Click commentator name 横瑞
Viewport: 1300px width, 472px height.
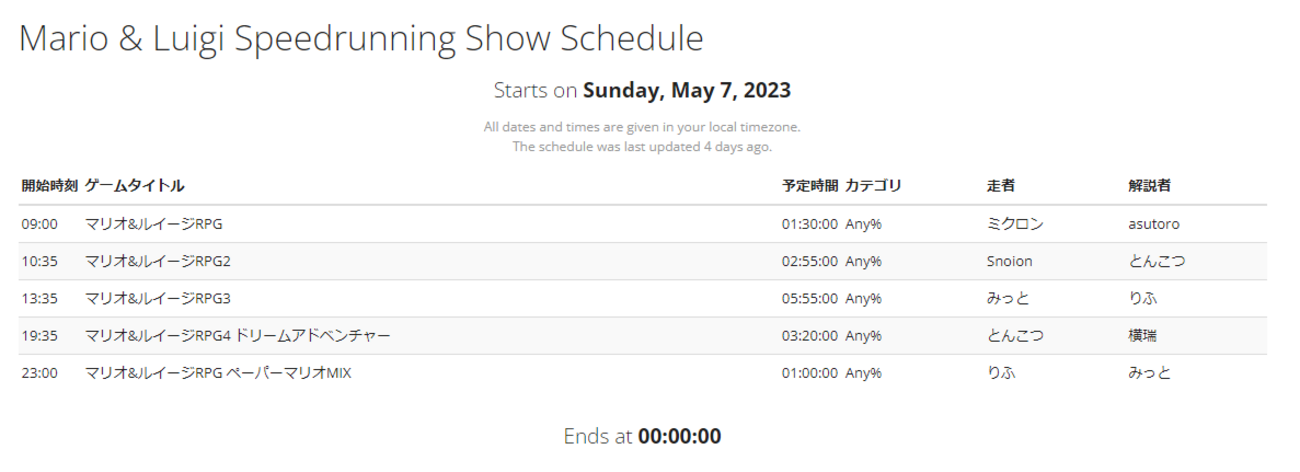pyautogui.click(x=1143, y=336)
